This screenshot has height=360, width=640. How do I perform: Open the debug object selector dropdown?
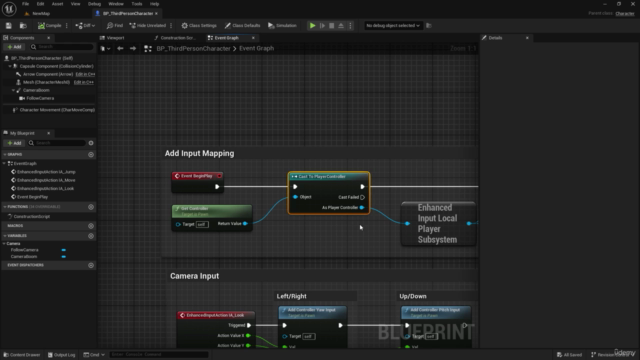tap(393, 26)
